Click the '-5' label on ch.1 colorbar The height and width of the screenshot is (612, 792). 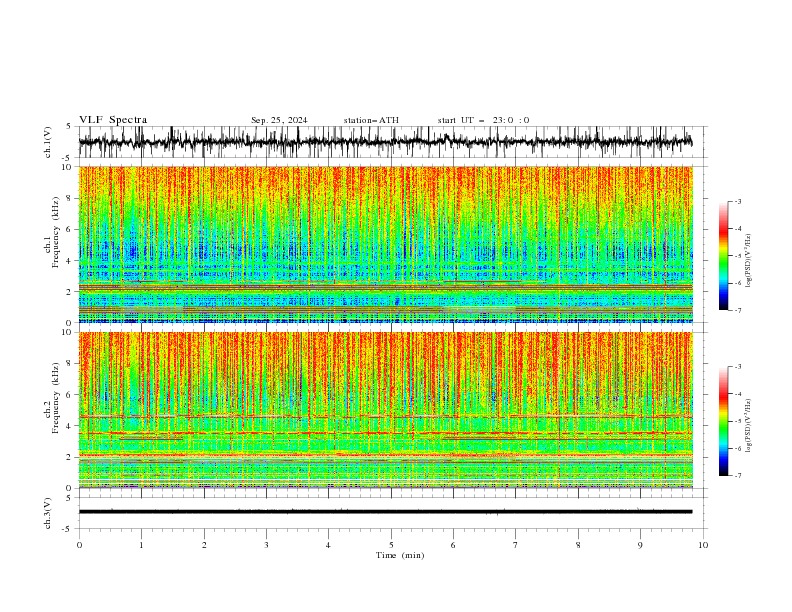[x=737, y=256]
